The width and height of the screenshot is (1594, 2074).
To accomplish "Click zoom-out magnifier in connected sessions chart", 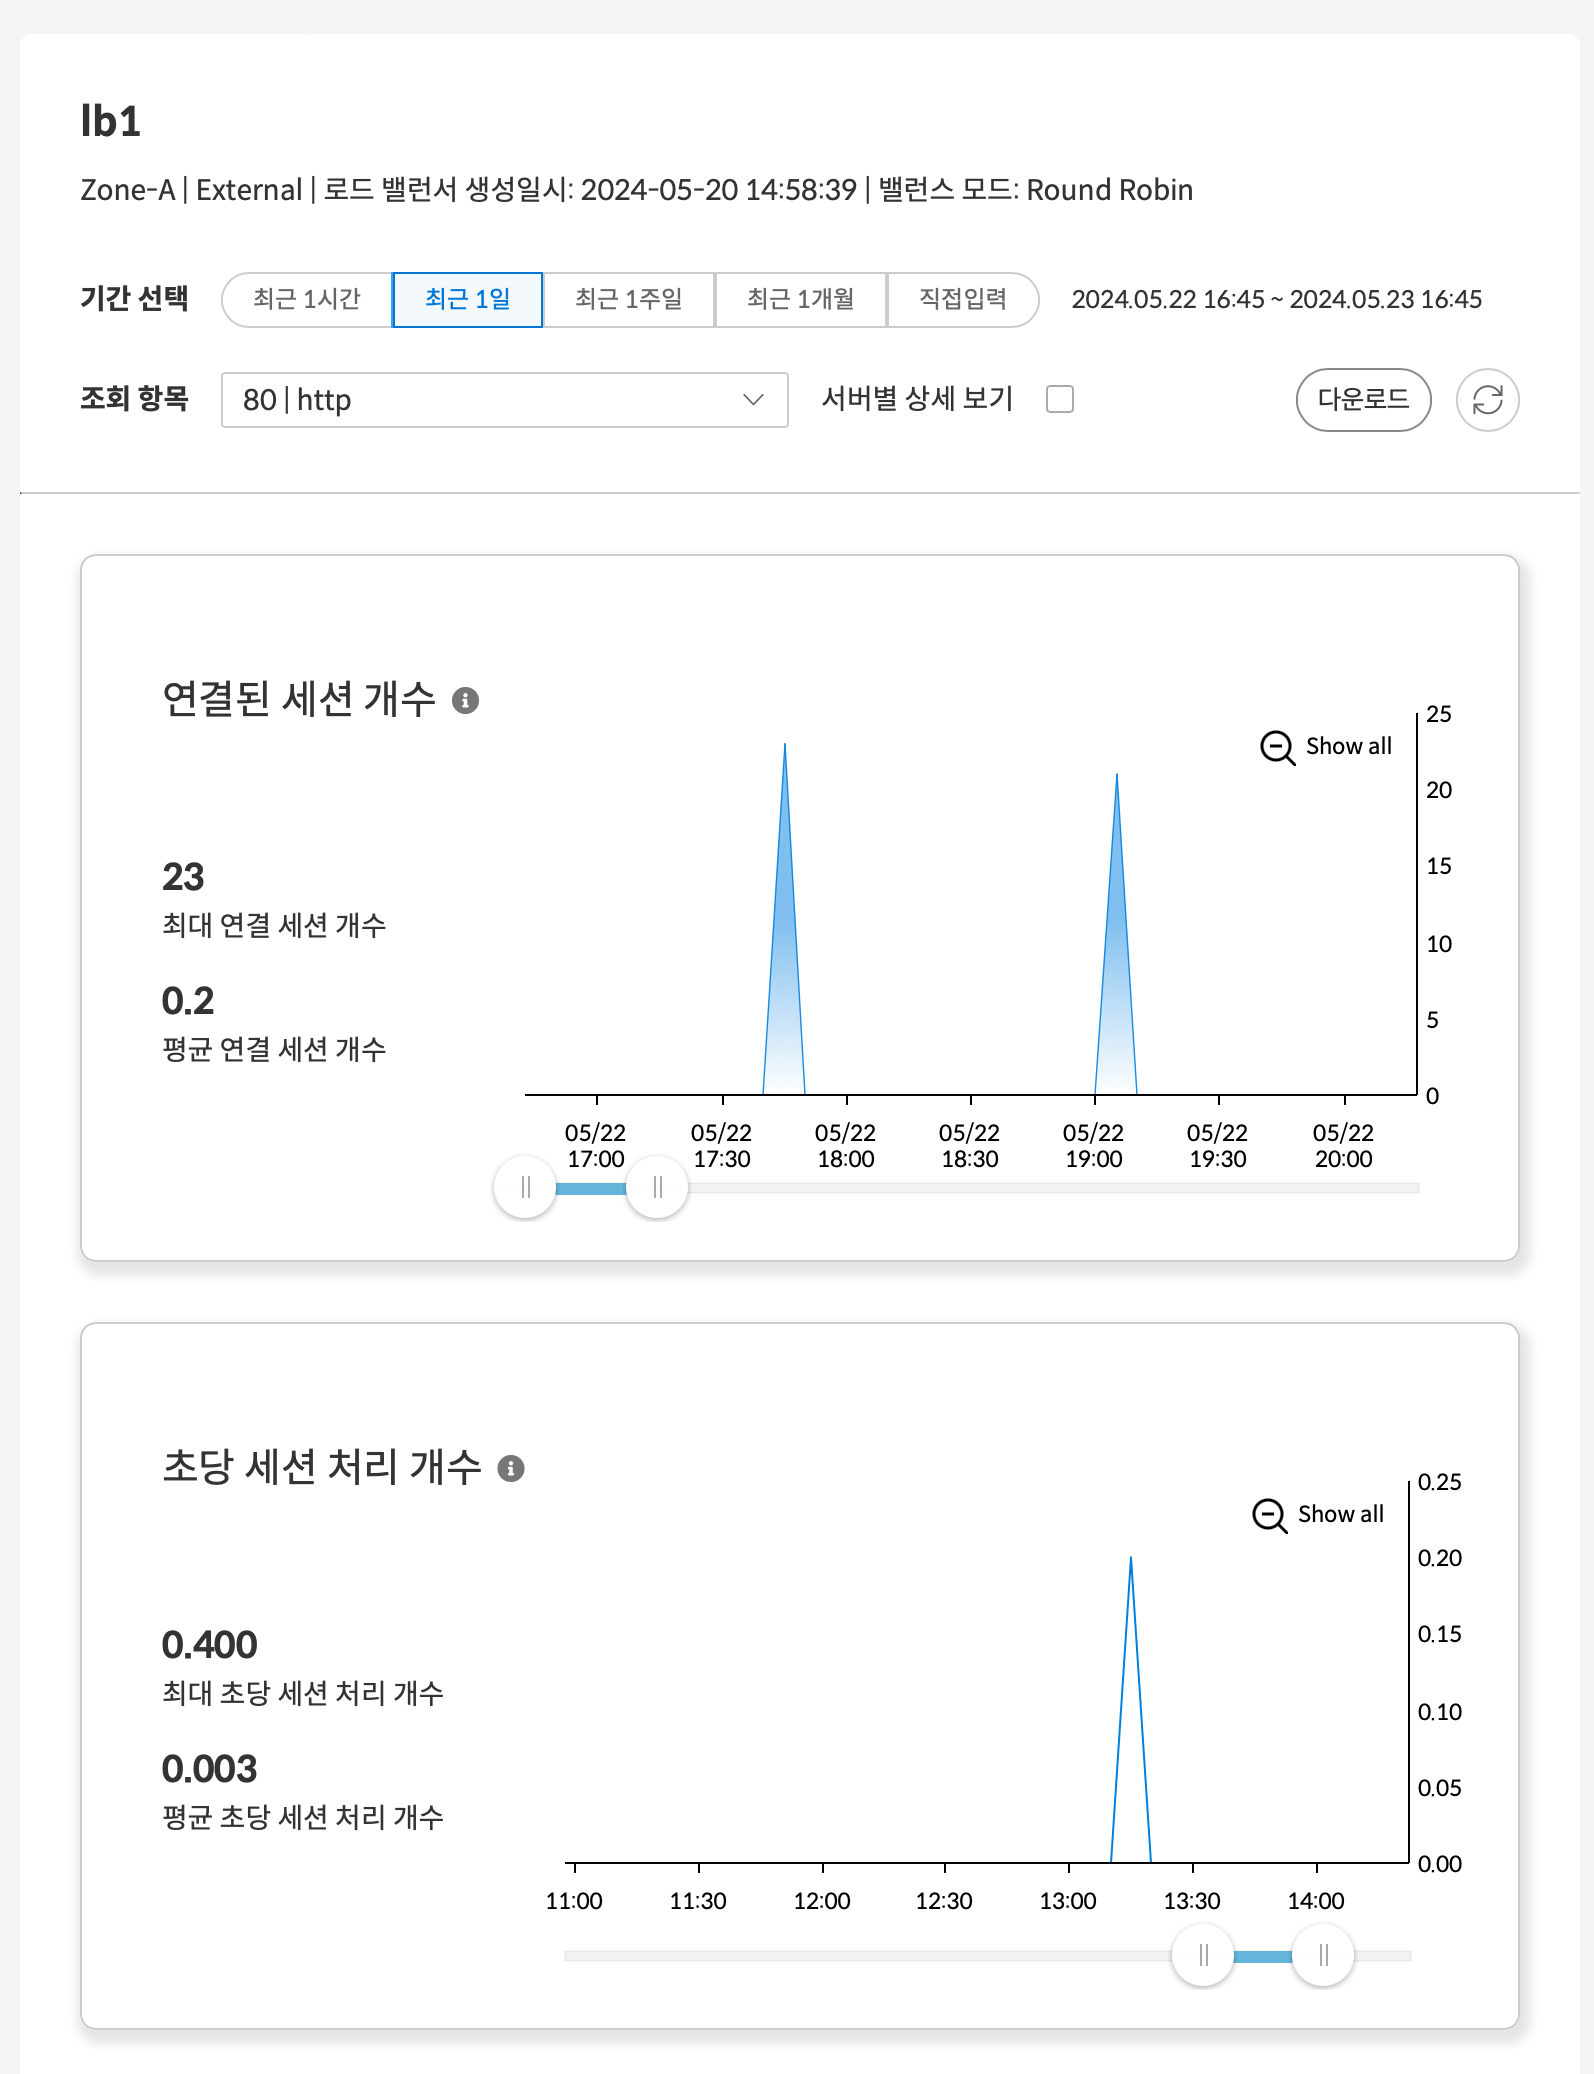I will pyautogui.click(x=1277, y=747).
